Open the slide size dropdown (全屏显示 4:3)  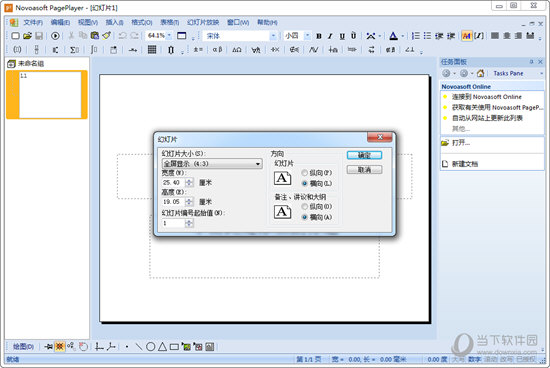[x=212, y=164]
